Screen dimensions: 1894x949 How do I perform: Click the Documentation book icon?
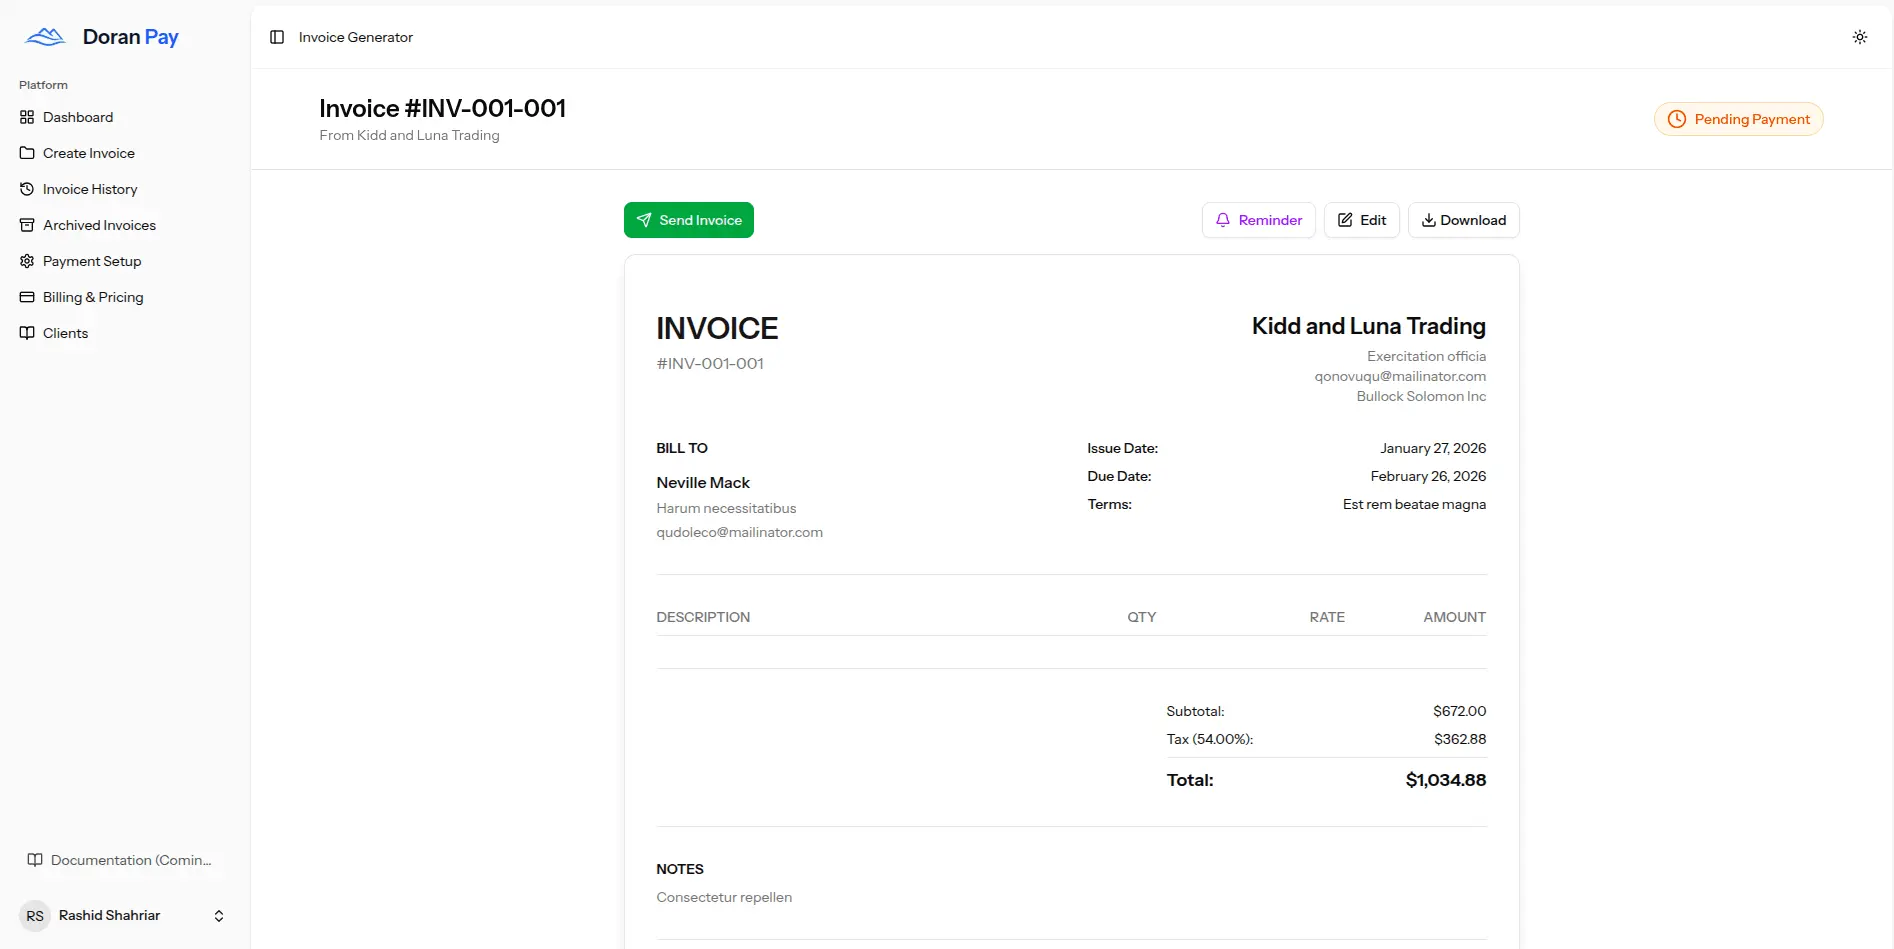click(x=35, y=860)
